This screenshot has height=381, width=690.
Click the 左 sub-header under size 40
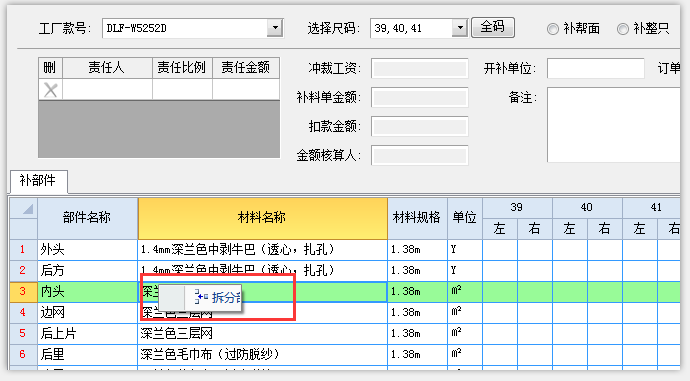pyautogui.click(x=570, y=229)
